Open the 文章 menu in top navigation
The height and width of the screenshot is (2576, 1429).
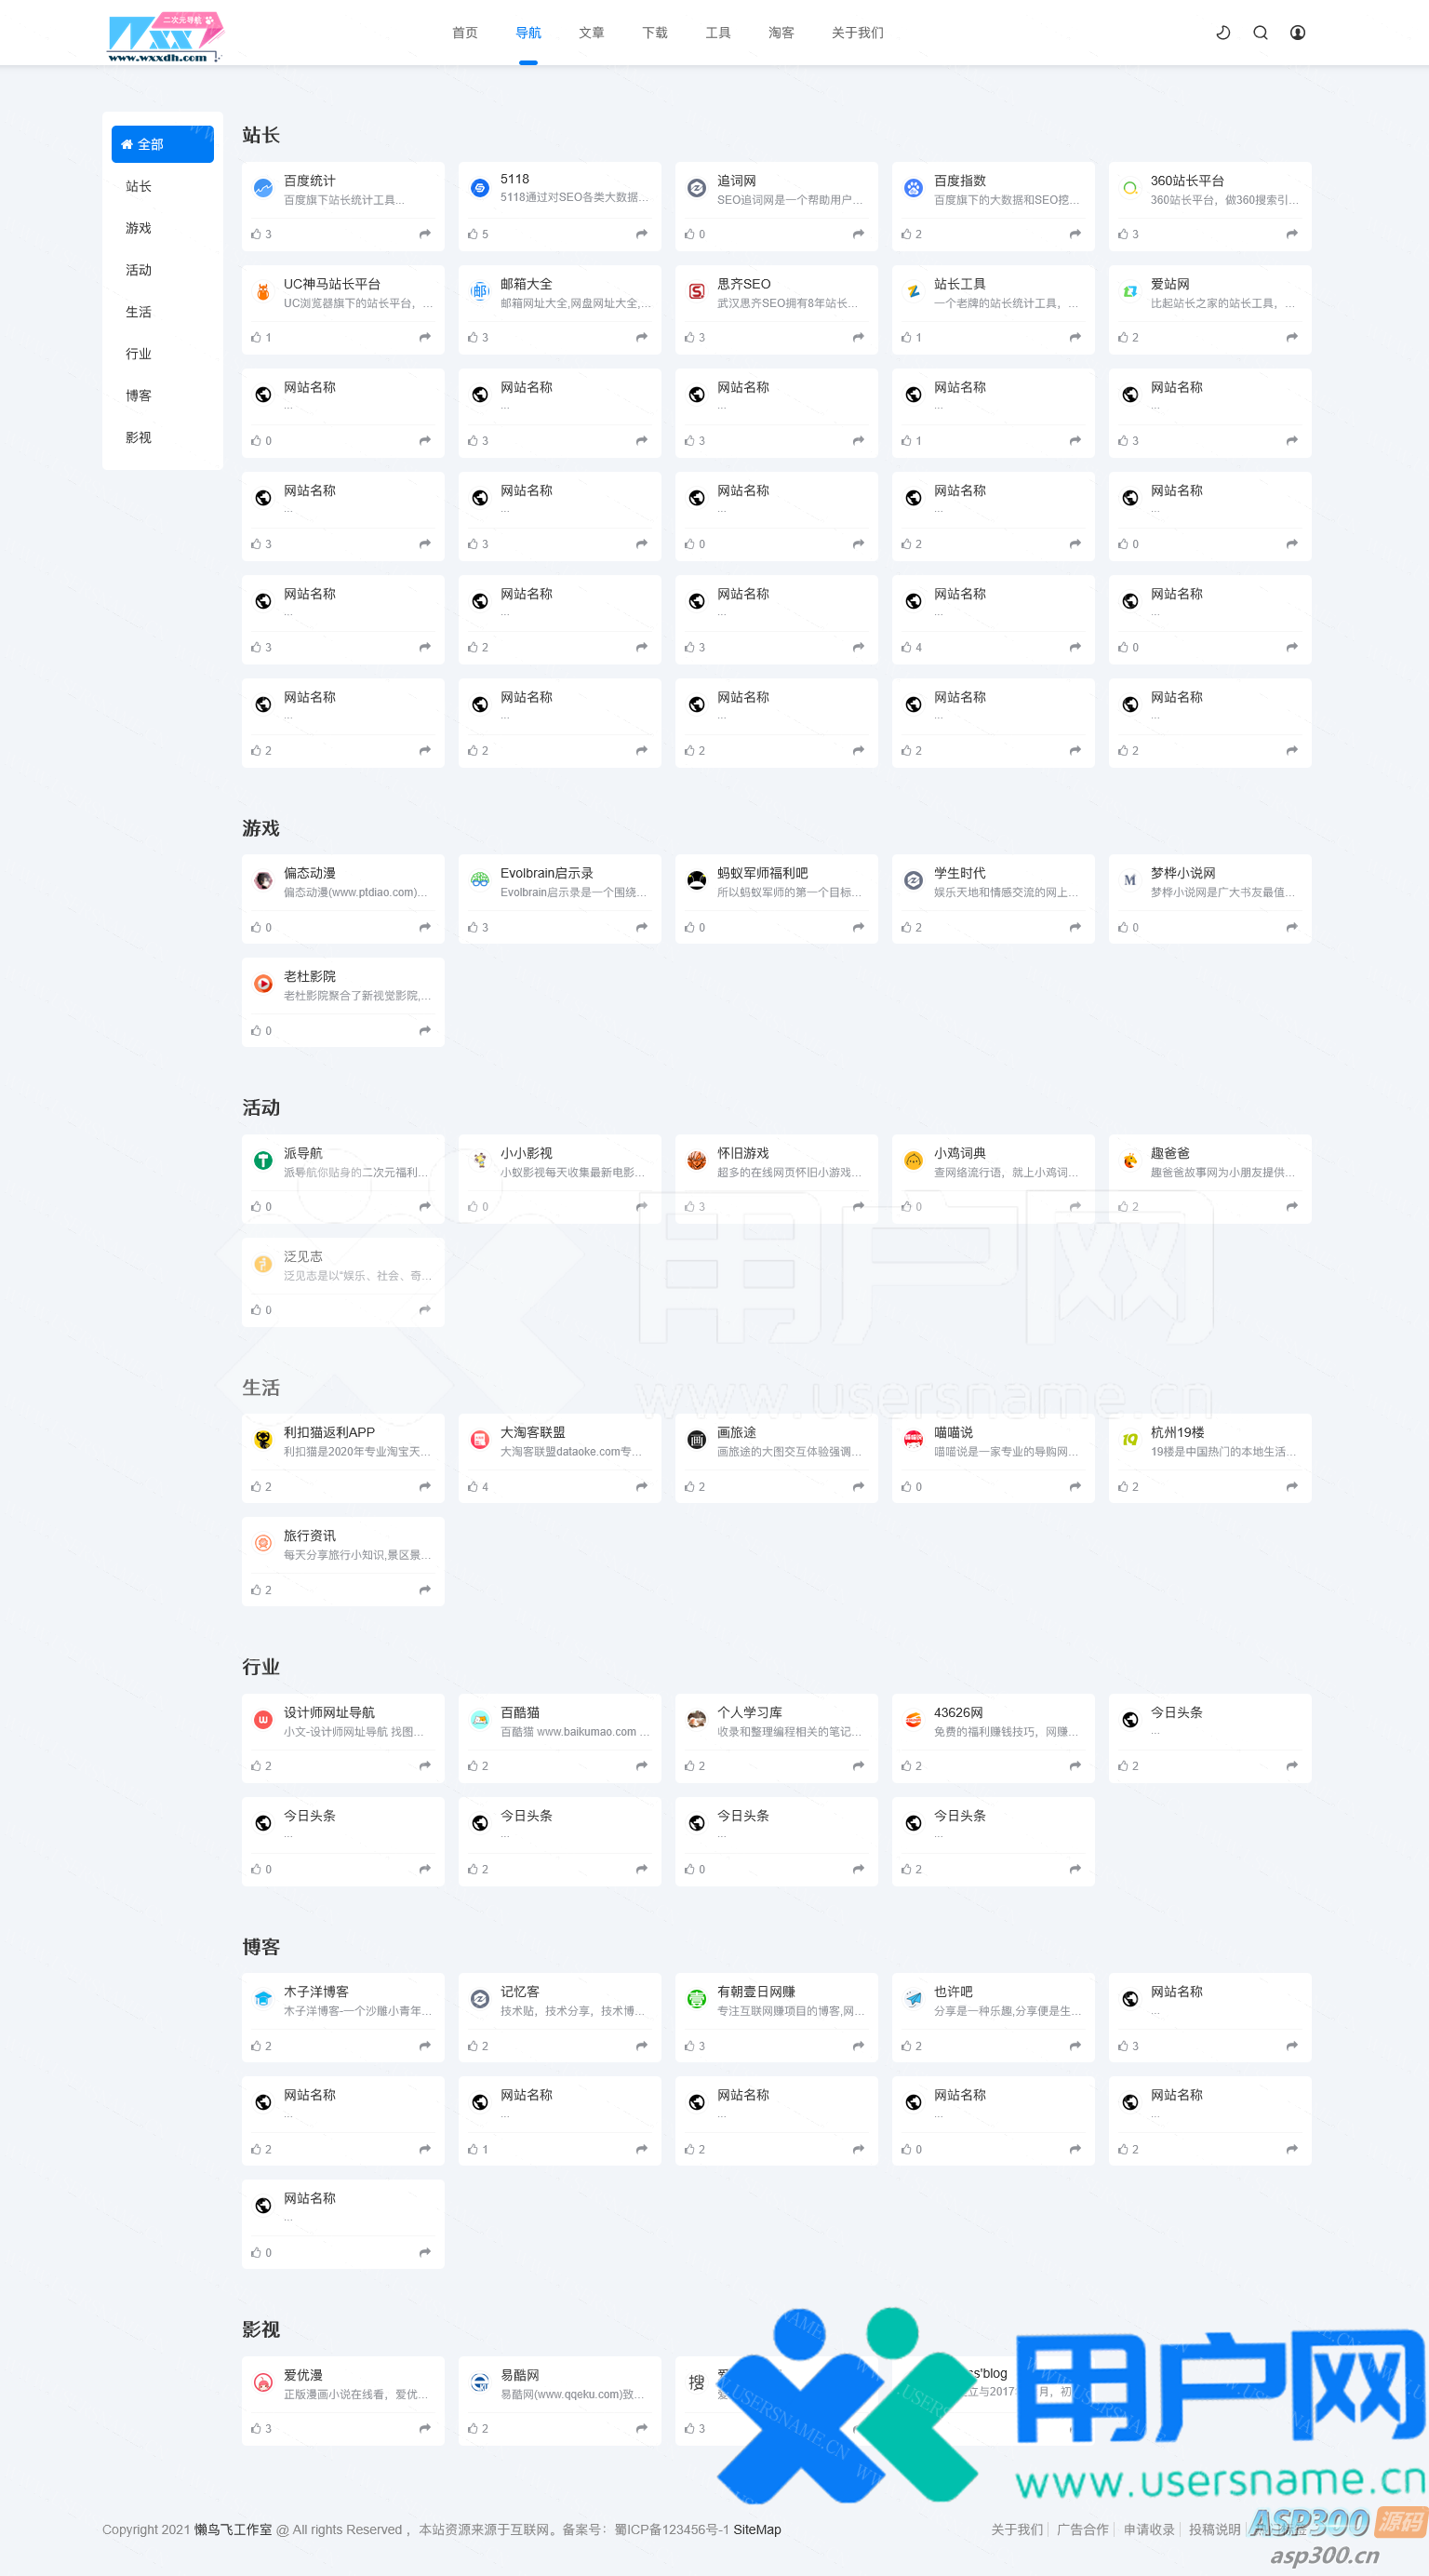click(x=591, y=33)
